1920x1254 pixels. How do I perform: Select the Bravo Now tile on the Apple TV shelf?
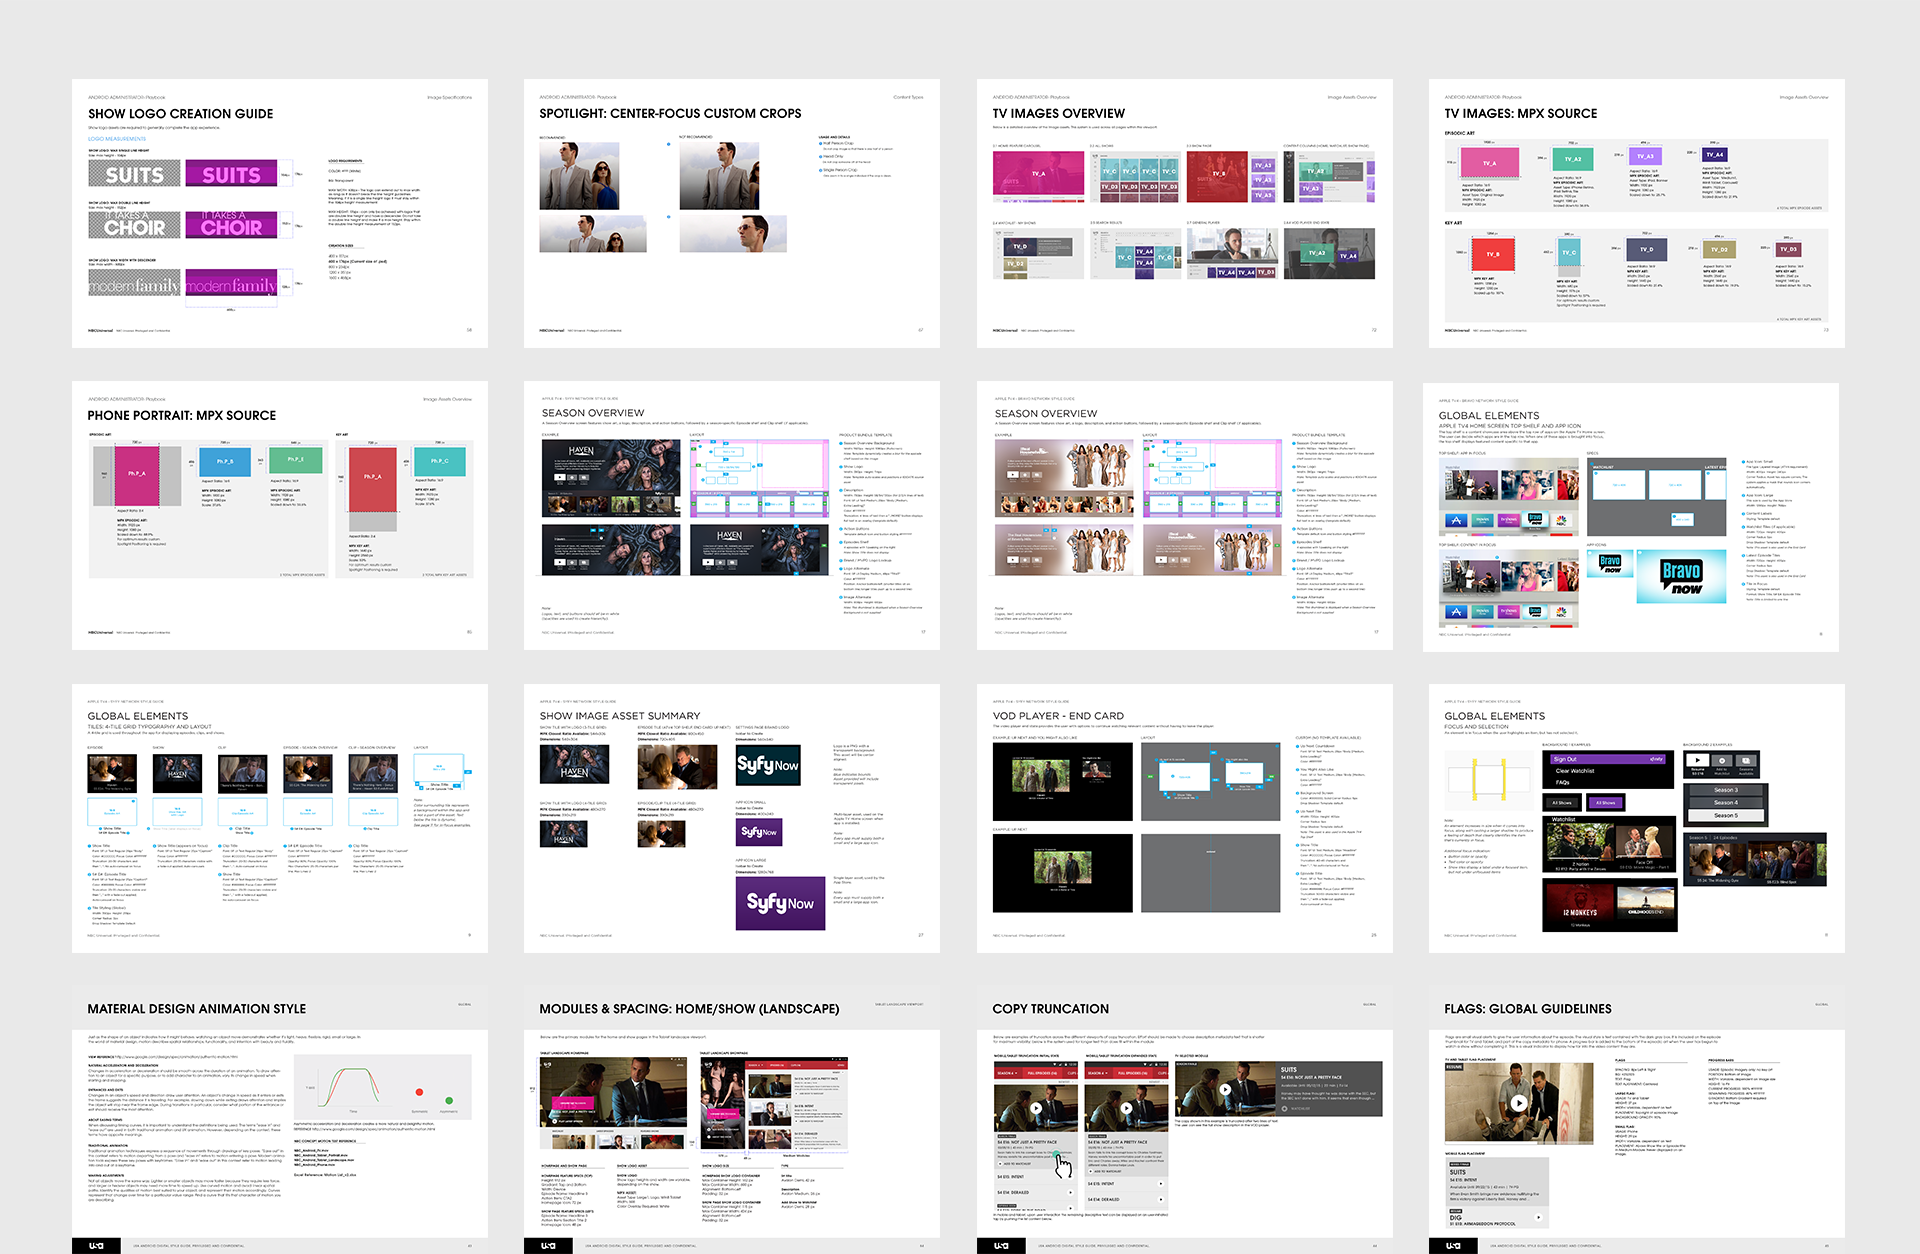[x=1535, y=520]
